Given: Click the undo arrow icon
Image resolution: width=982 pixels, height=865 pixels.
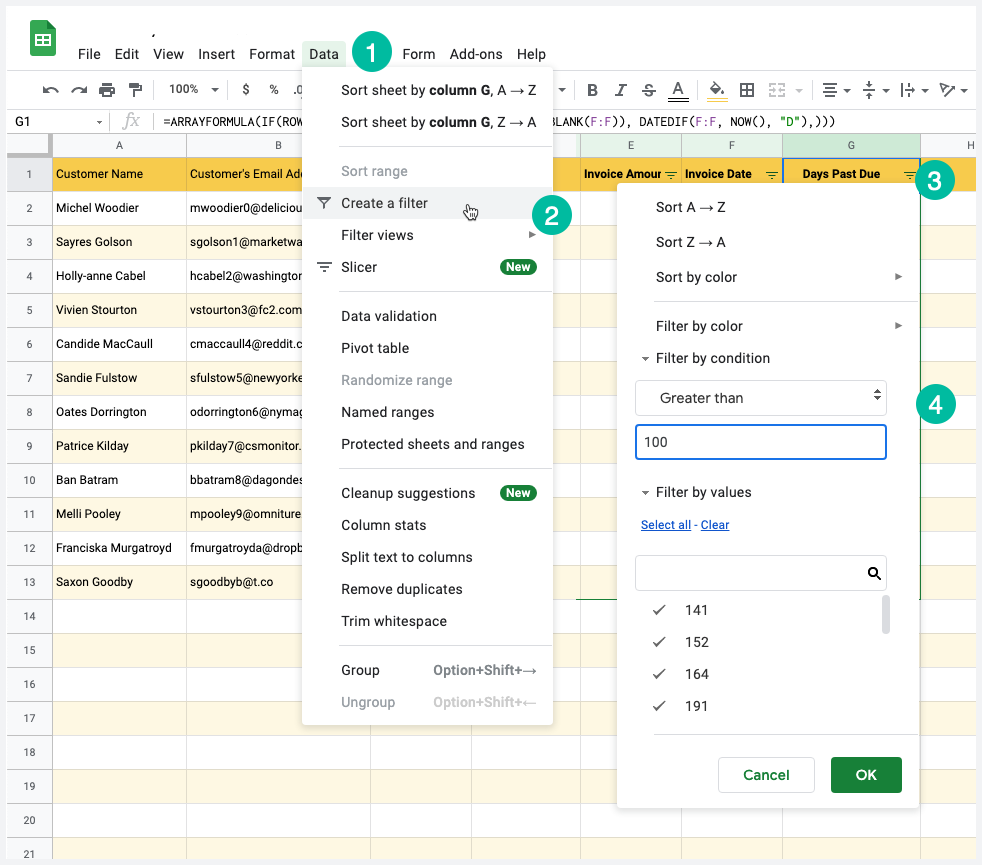Looking at the screenshot, I should (x=50, y=90).
